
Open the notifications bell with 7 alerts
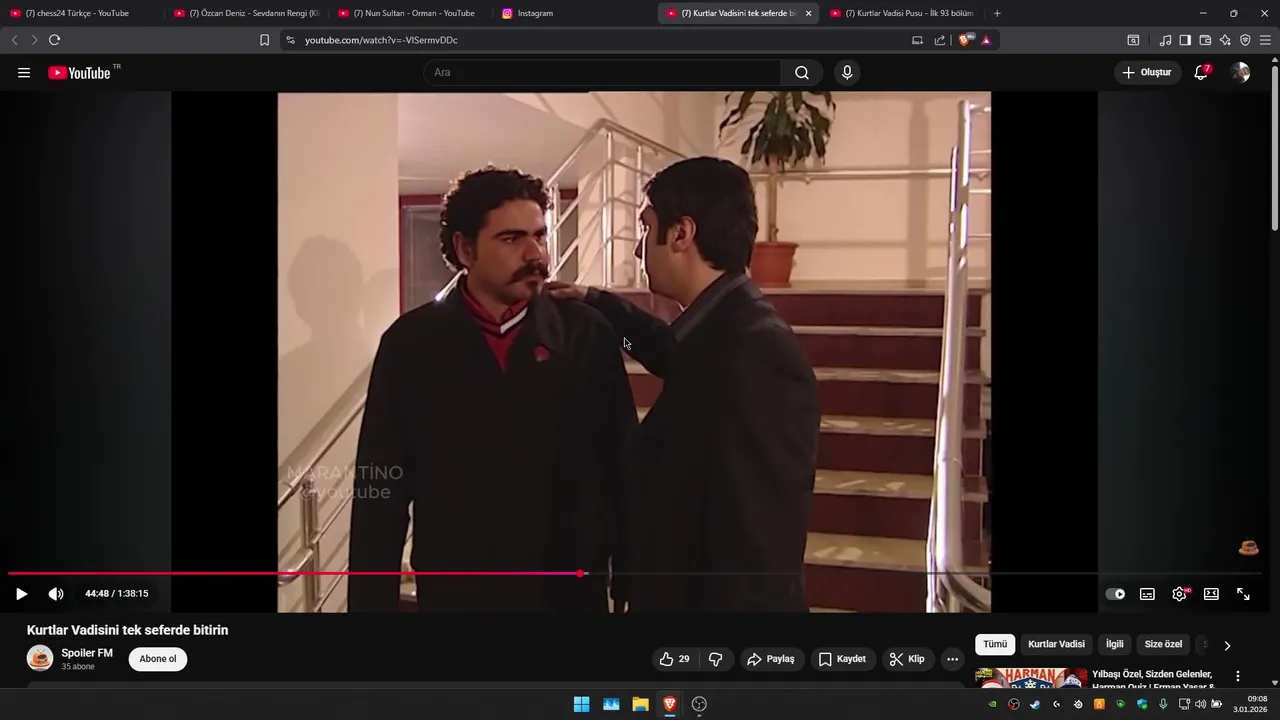[1202, 72]
